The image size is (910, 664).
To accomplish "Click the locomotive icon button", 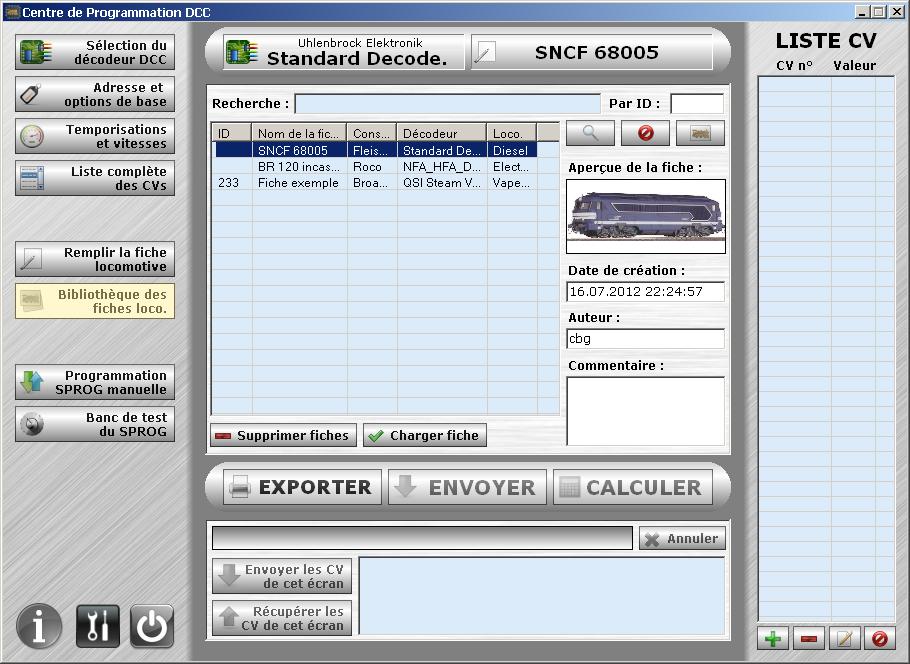I will [x=700, y=133].
